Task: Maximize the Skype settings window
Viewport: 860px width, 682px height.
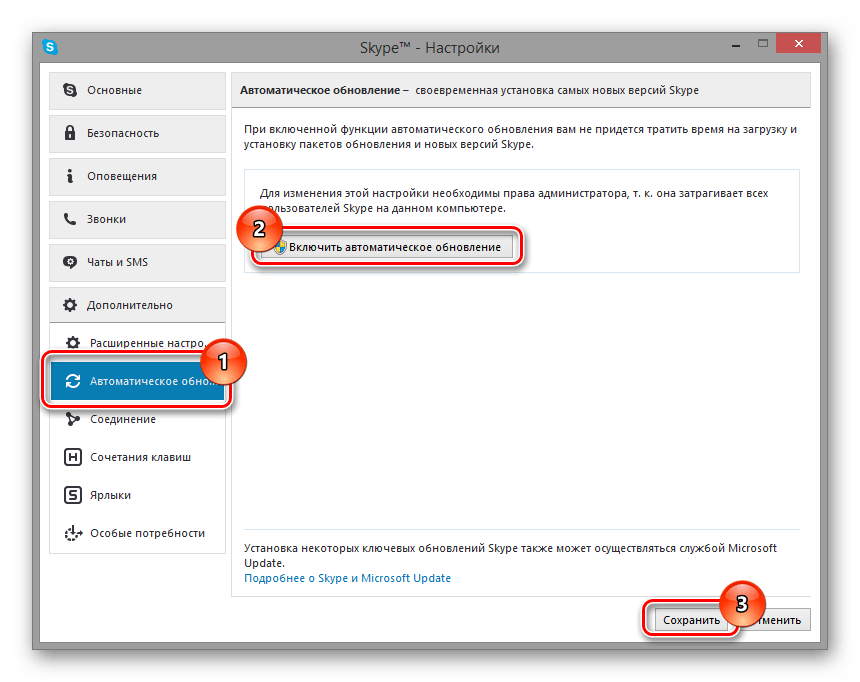Action: click(763, 43)
